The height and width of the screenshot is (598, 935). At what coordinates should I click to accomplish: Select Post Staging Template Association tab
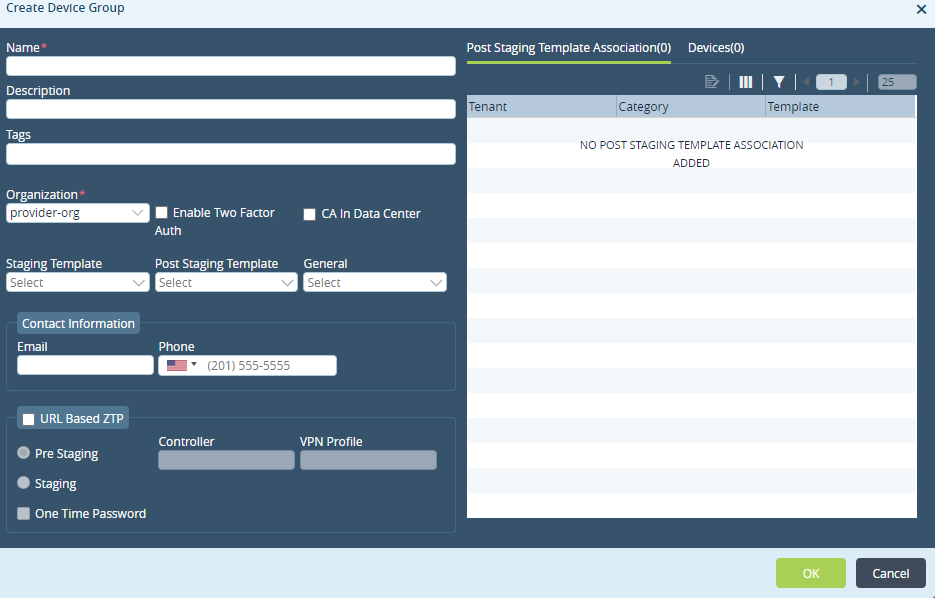(568, 48)
